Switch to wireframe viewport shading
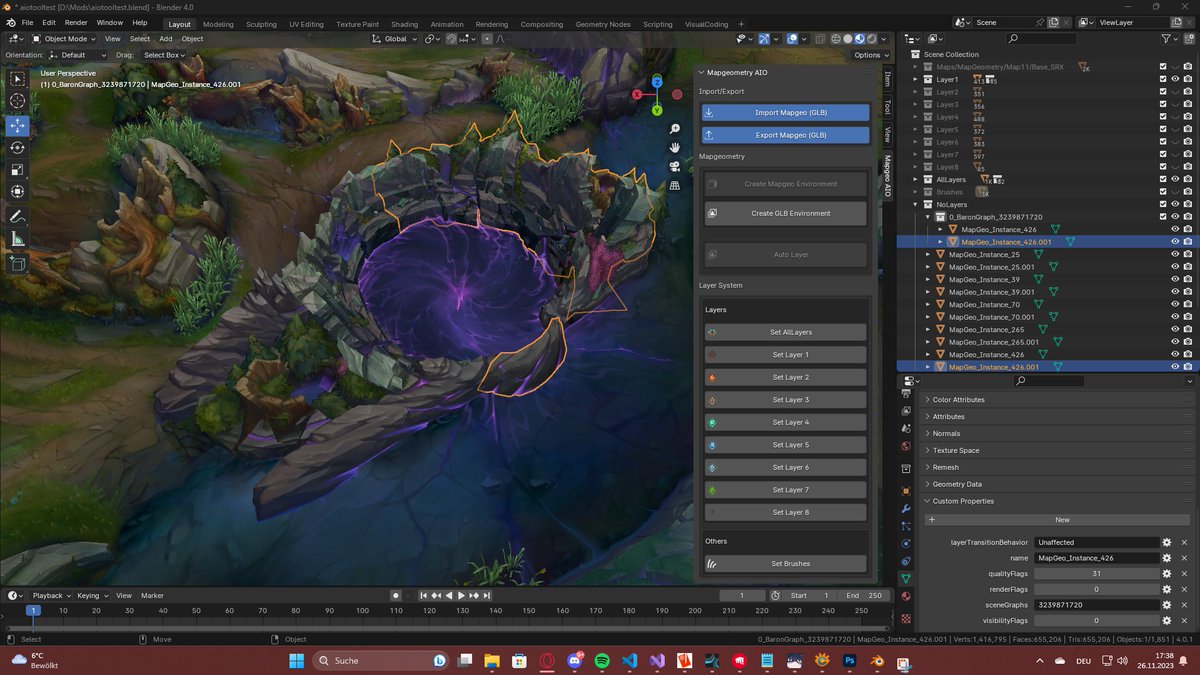 [x=834, y=39]
